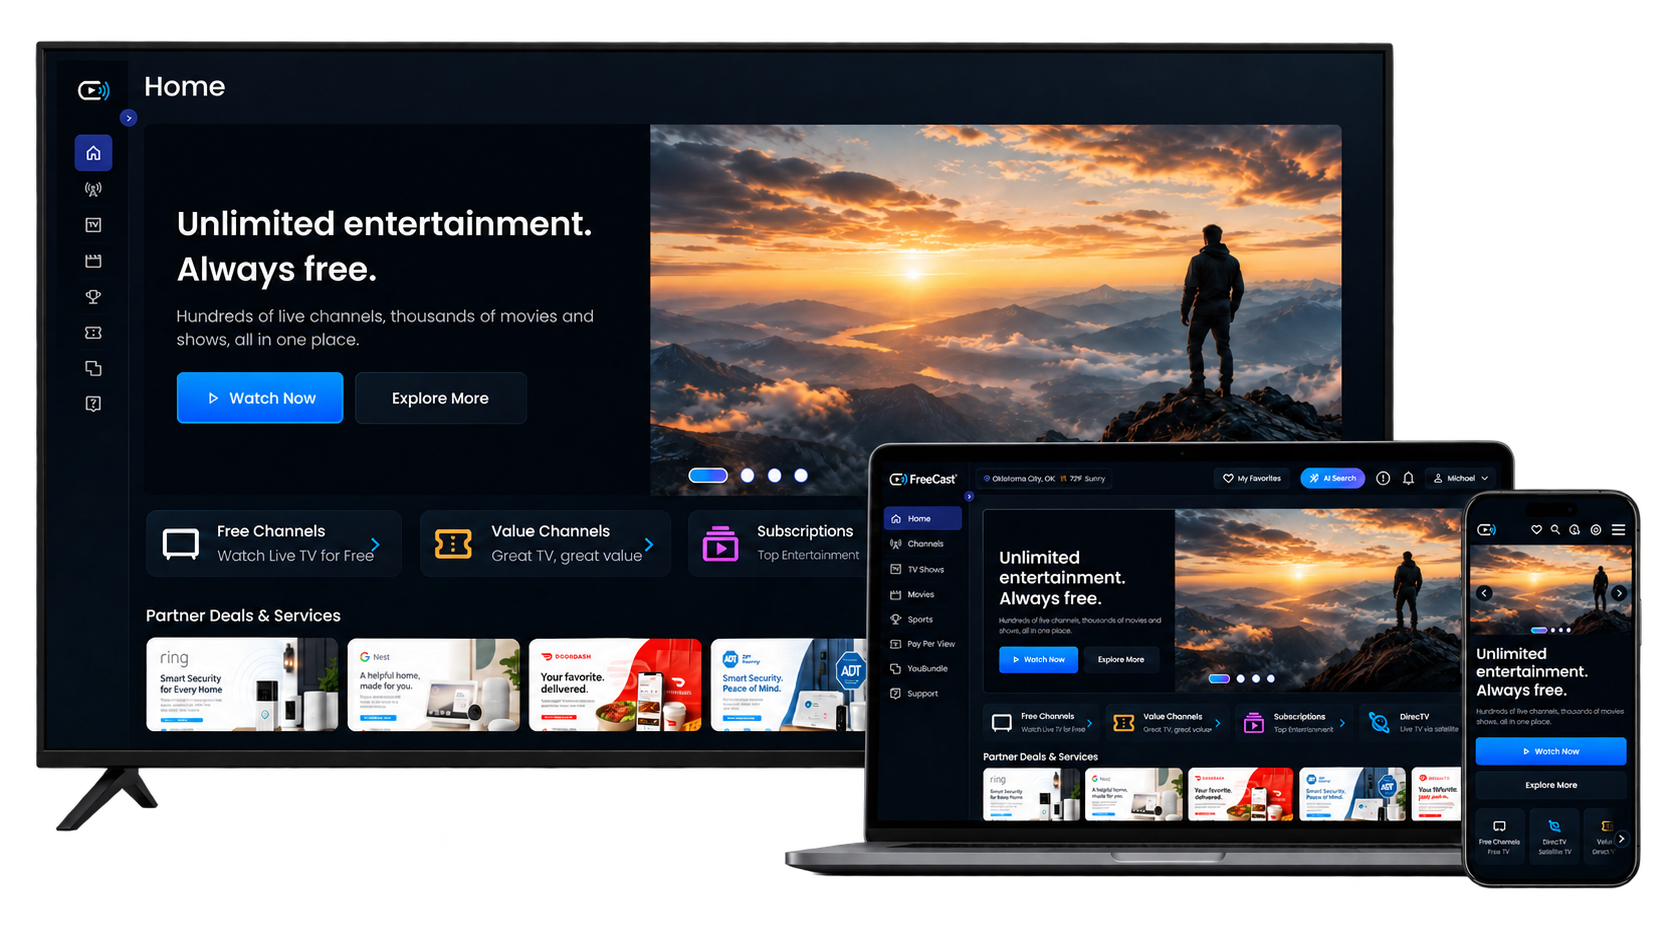
Task: Select the second carousel dot on the TV
Action: click(x=747, y=476)
